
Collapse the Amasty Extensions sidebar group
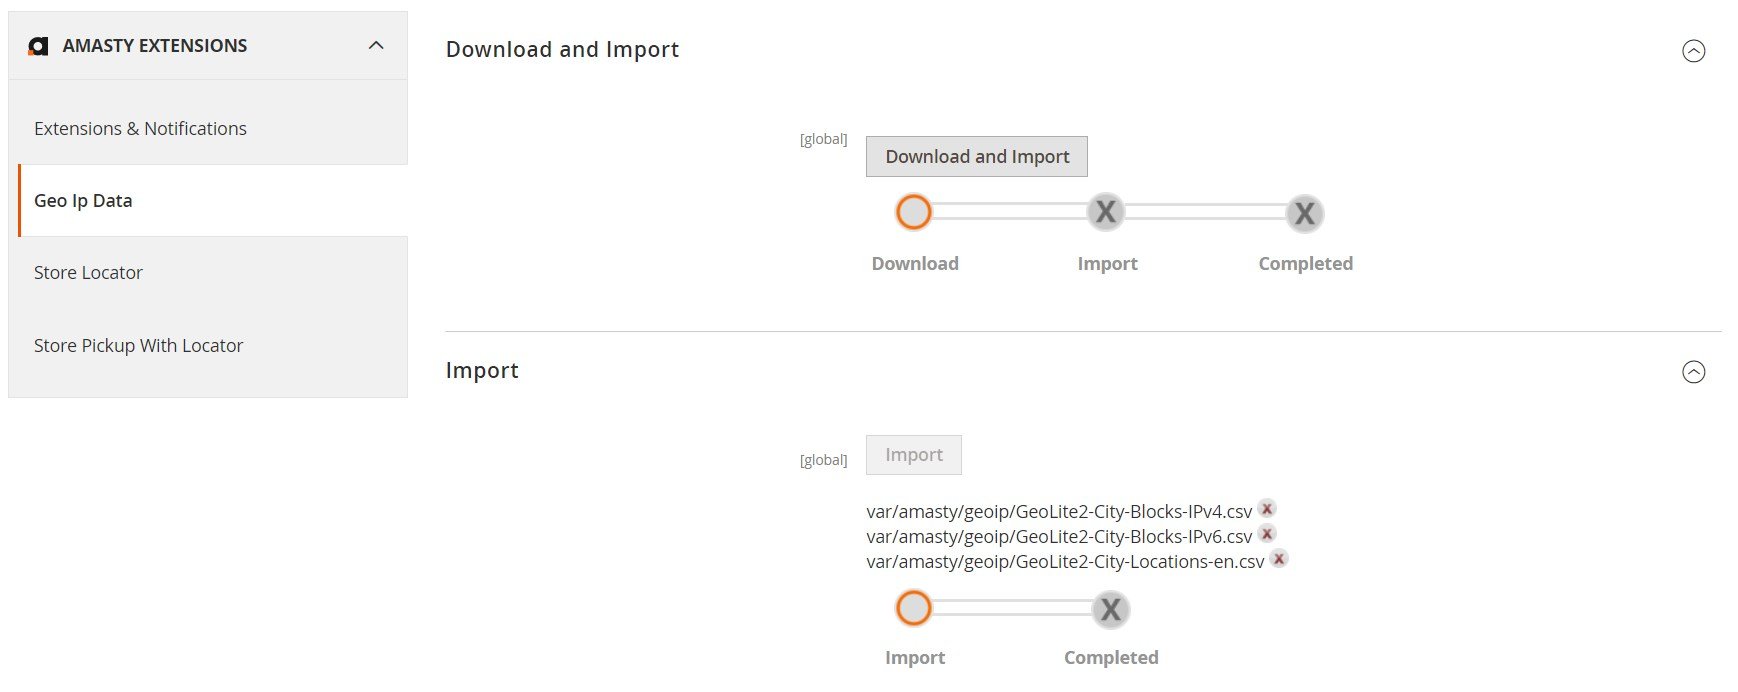pyautogui.click(x=376, y=45)
